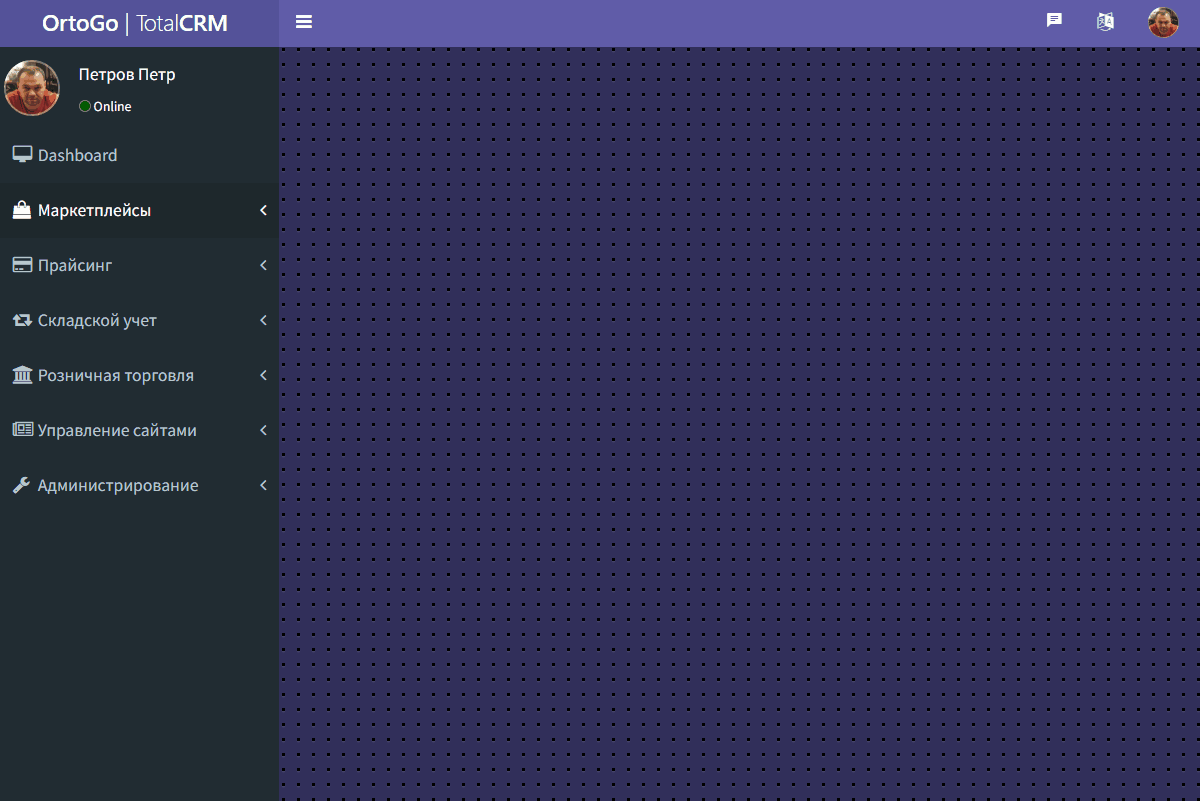1200x801 pixels.
Task: Expand the Складской учет chevron arrow
Action: (x=263, y=321)
